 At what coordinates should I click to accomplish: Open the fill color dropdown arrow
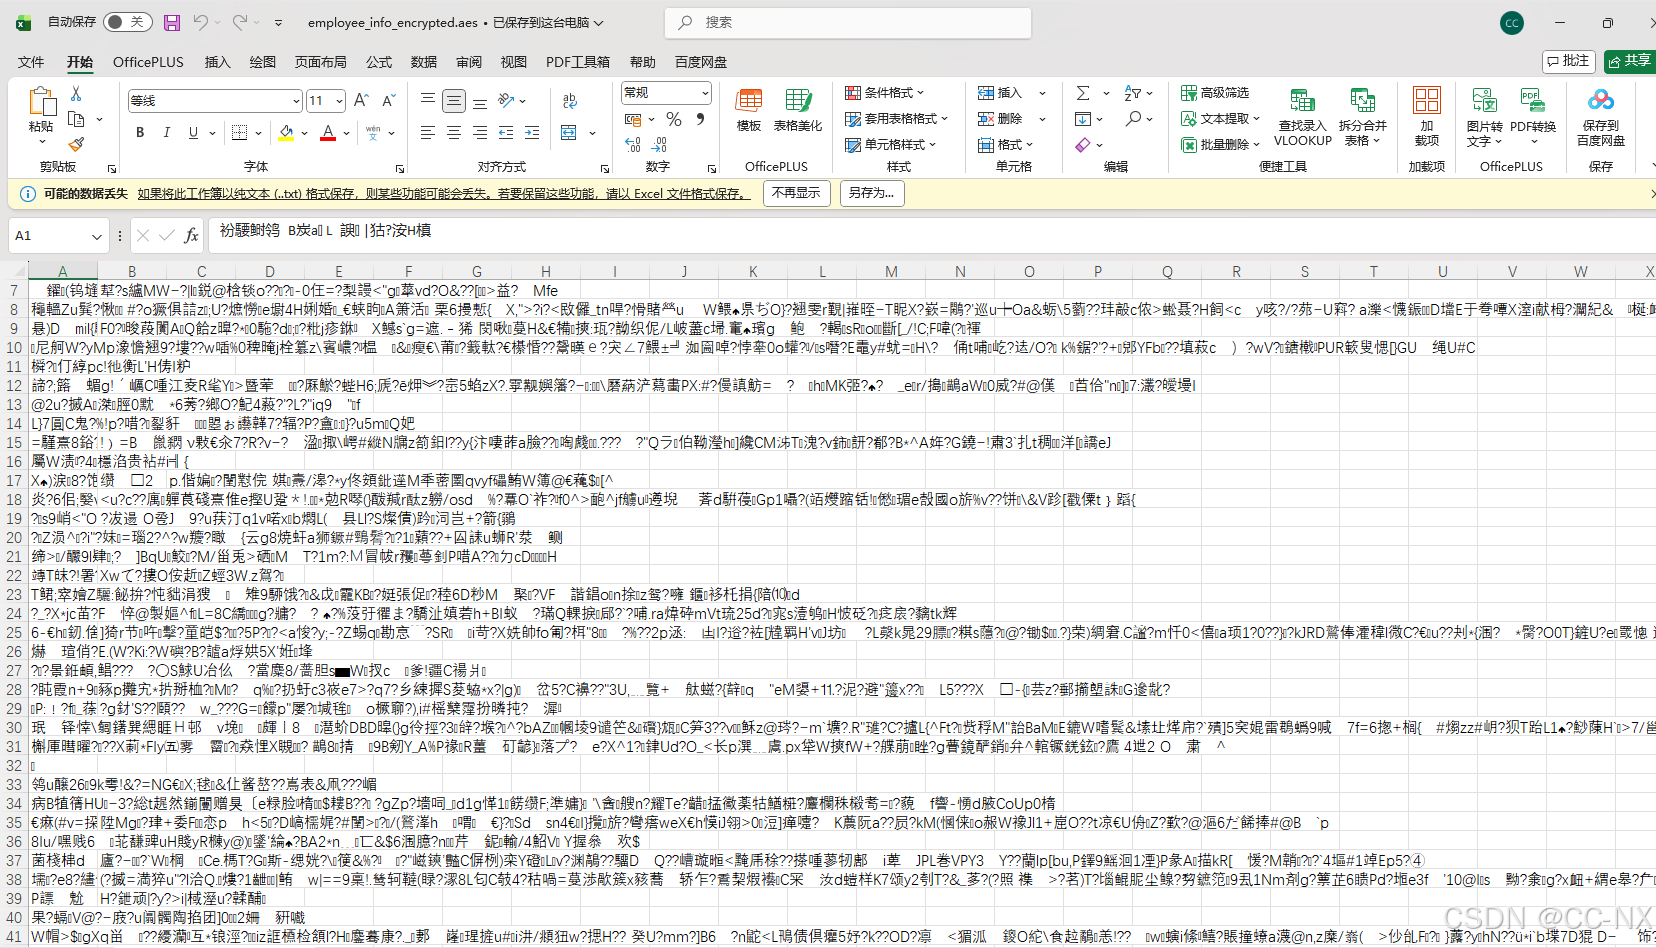point(304,133)
